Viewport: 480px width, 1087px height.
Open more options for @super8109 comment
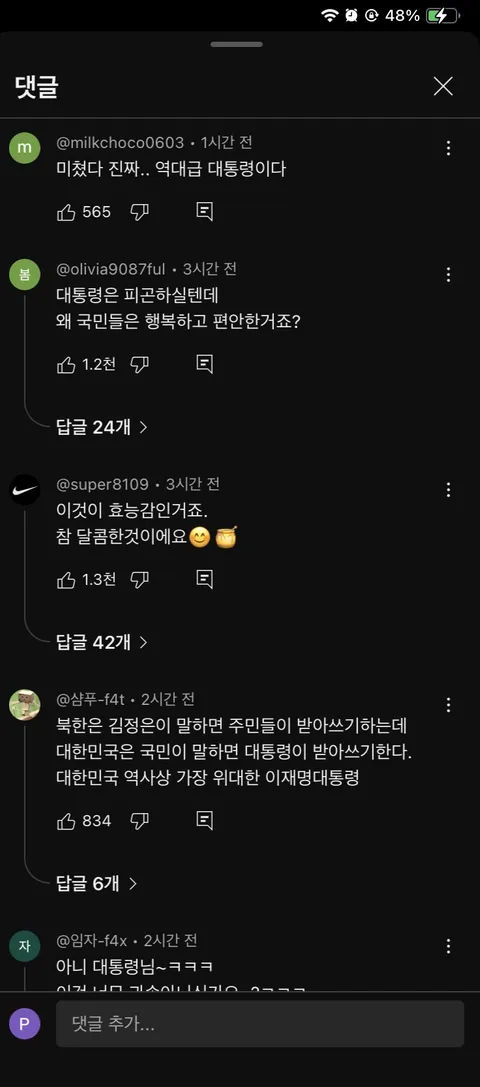[449, 489]
